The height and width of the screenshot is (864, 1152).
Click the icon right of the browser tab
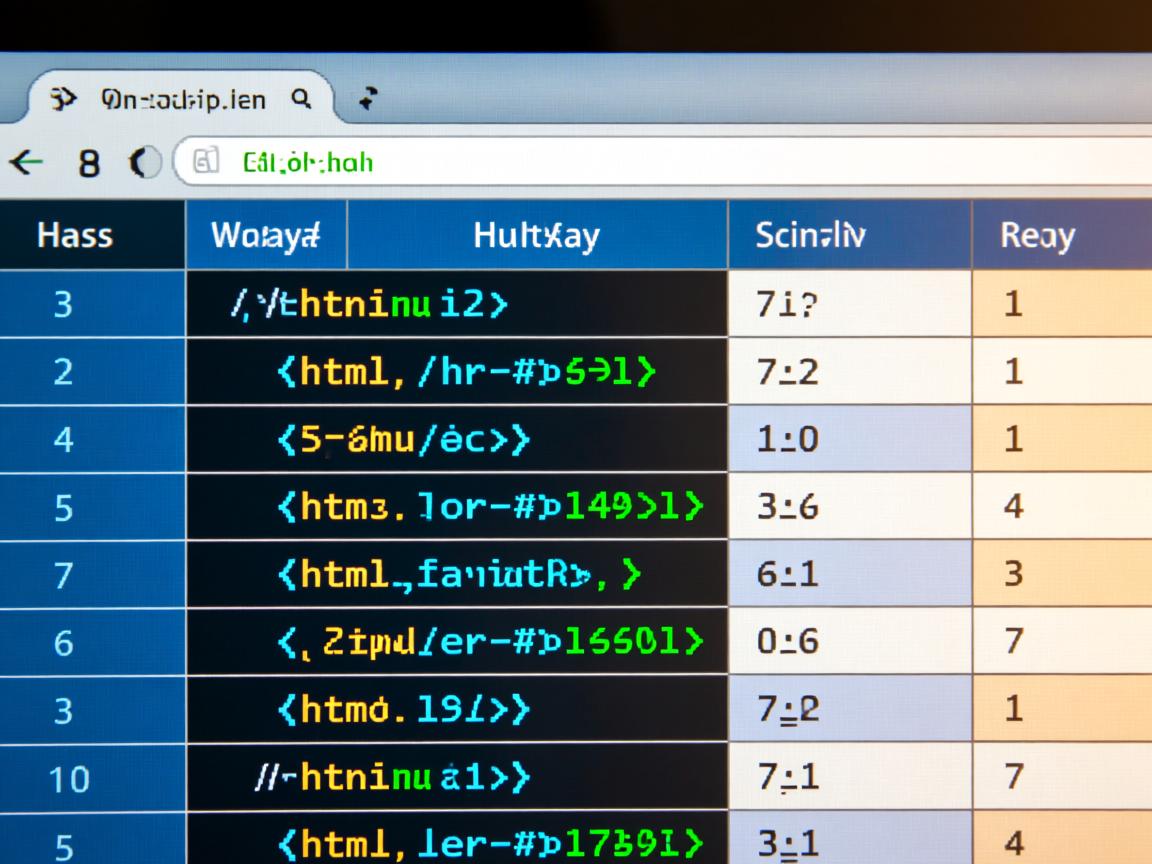point(369,98)
